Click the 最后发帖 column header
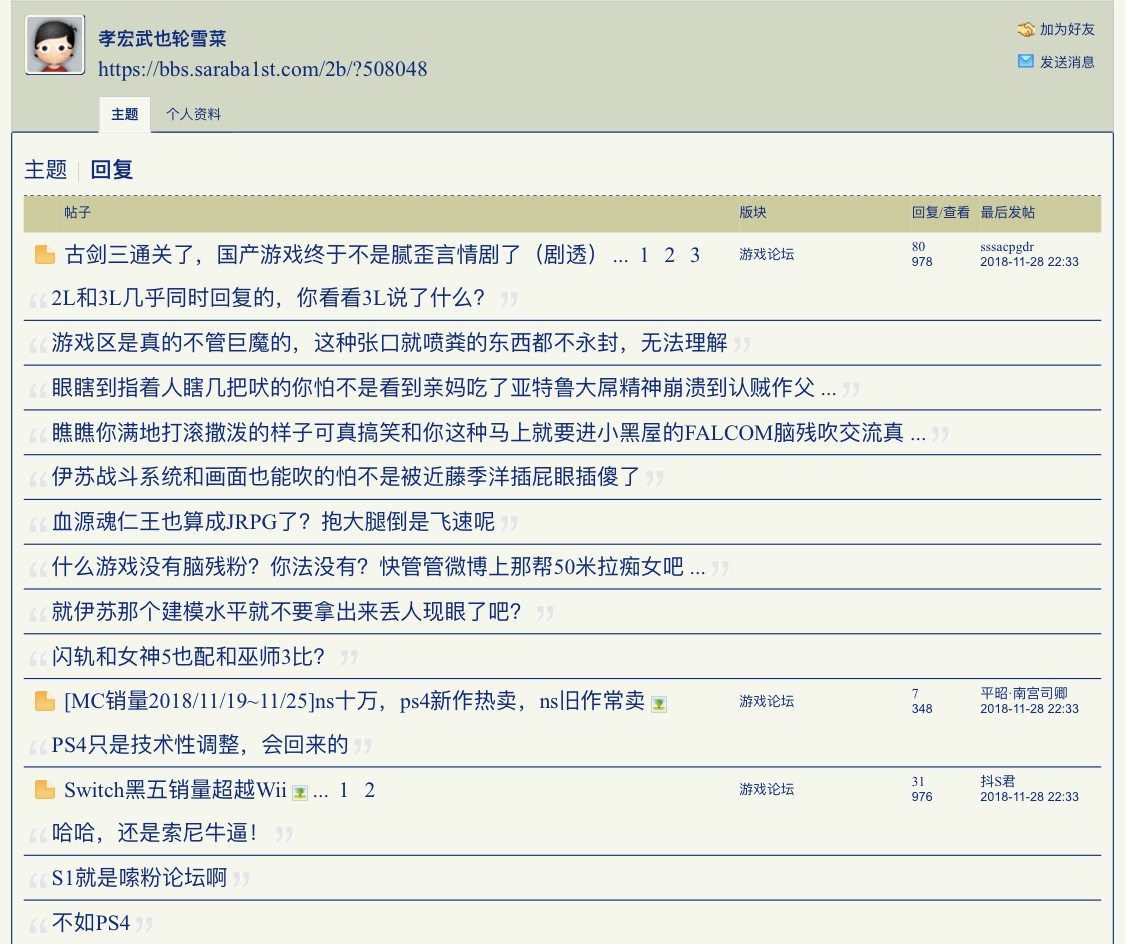 pos(1007,212)
